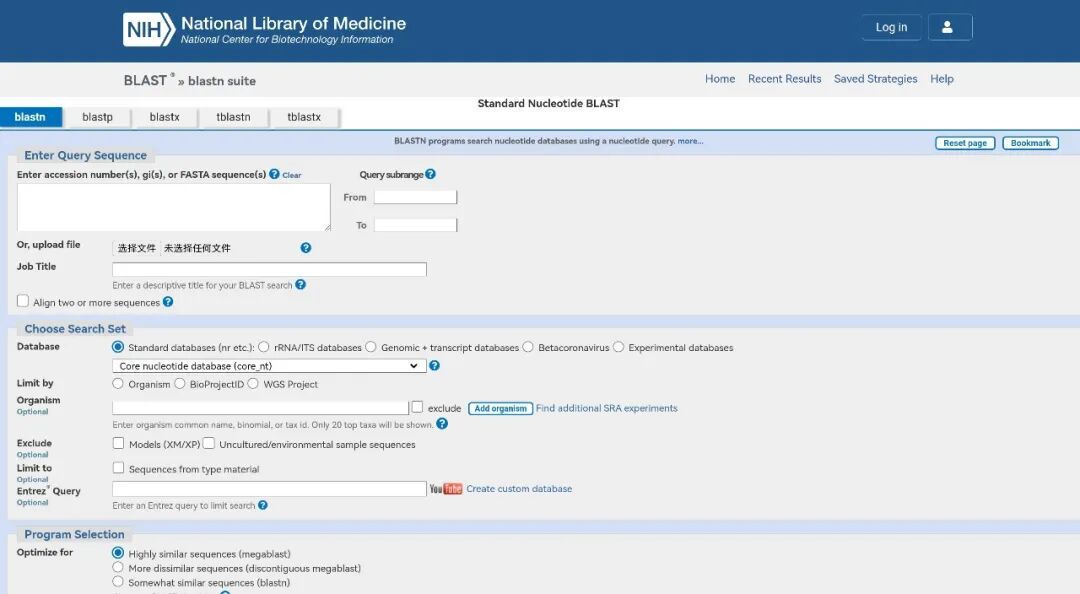Click the Job Title input field

[269, 269]
